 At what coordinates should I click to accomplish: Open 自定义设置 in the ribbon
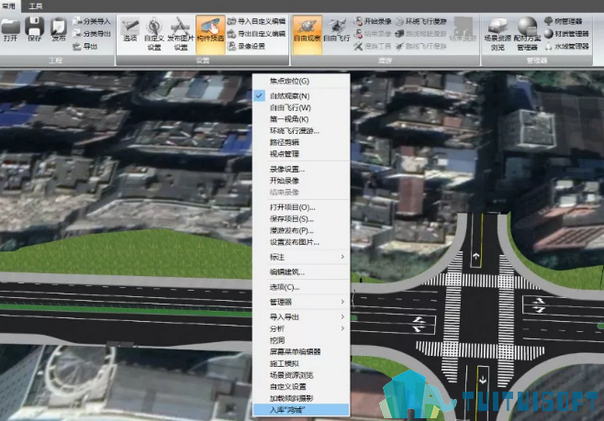154,34
